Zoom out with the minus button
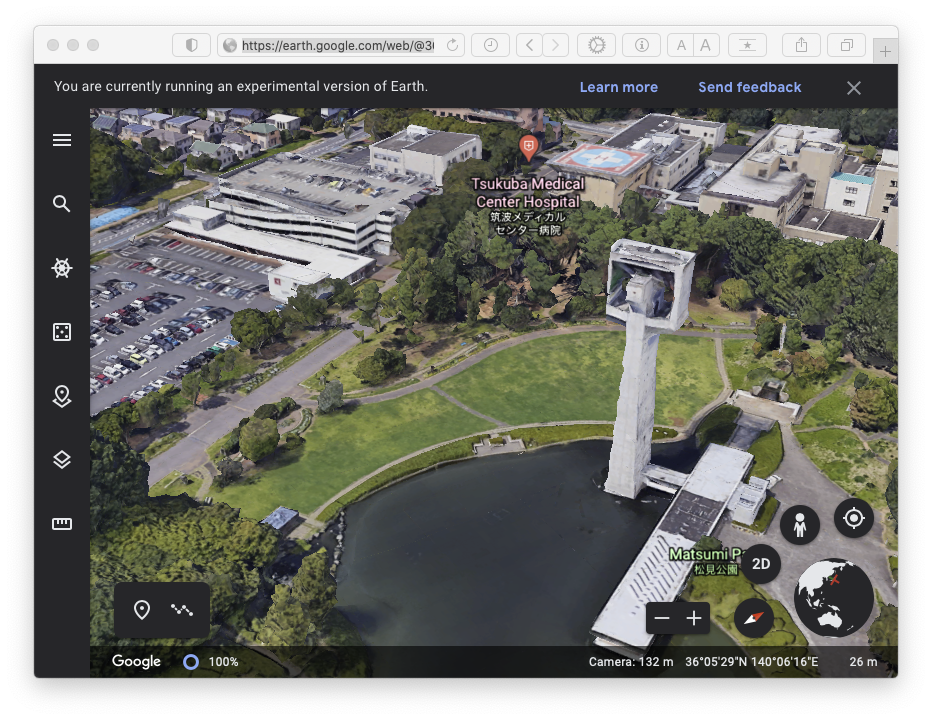 pyautogui.click(x=662, y=618)
